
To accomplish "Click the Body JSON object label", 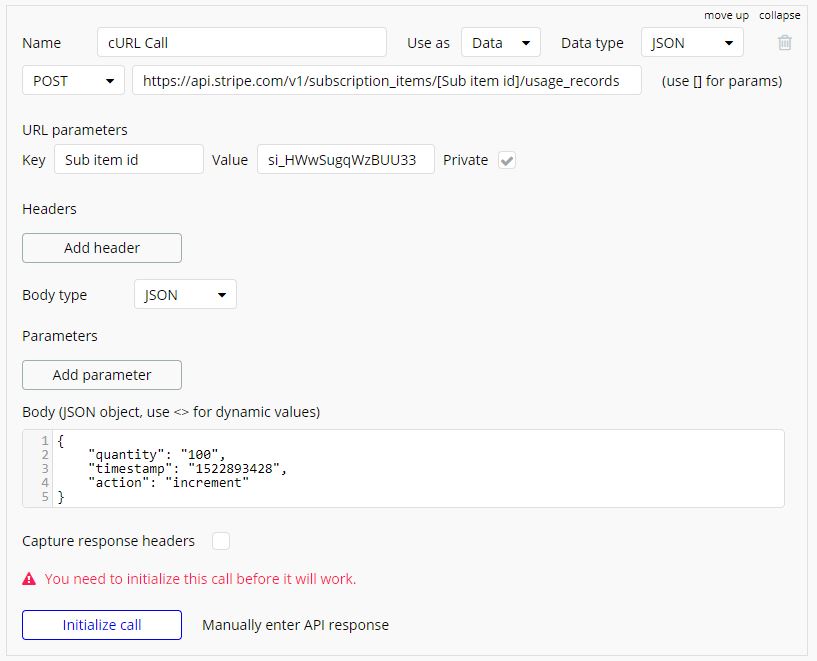I will (171, 412).
